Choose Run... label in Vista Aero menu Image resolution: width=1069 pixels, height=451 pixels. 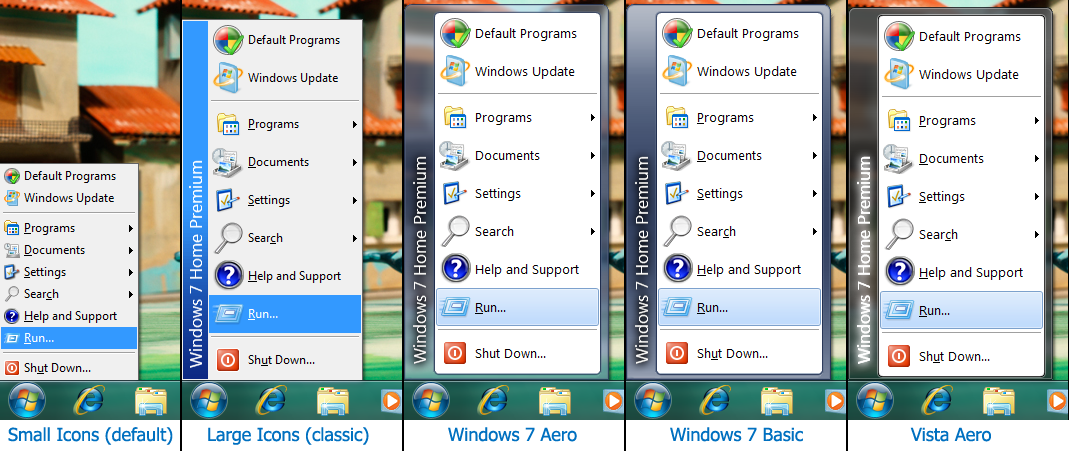click(x=934, y=311)
